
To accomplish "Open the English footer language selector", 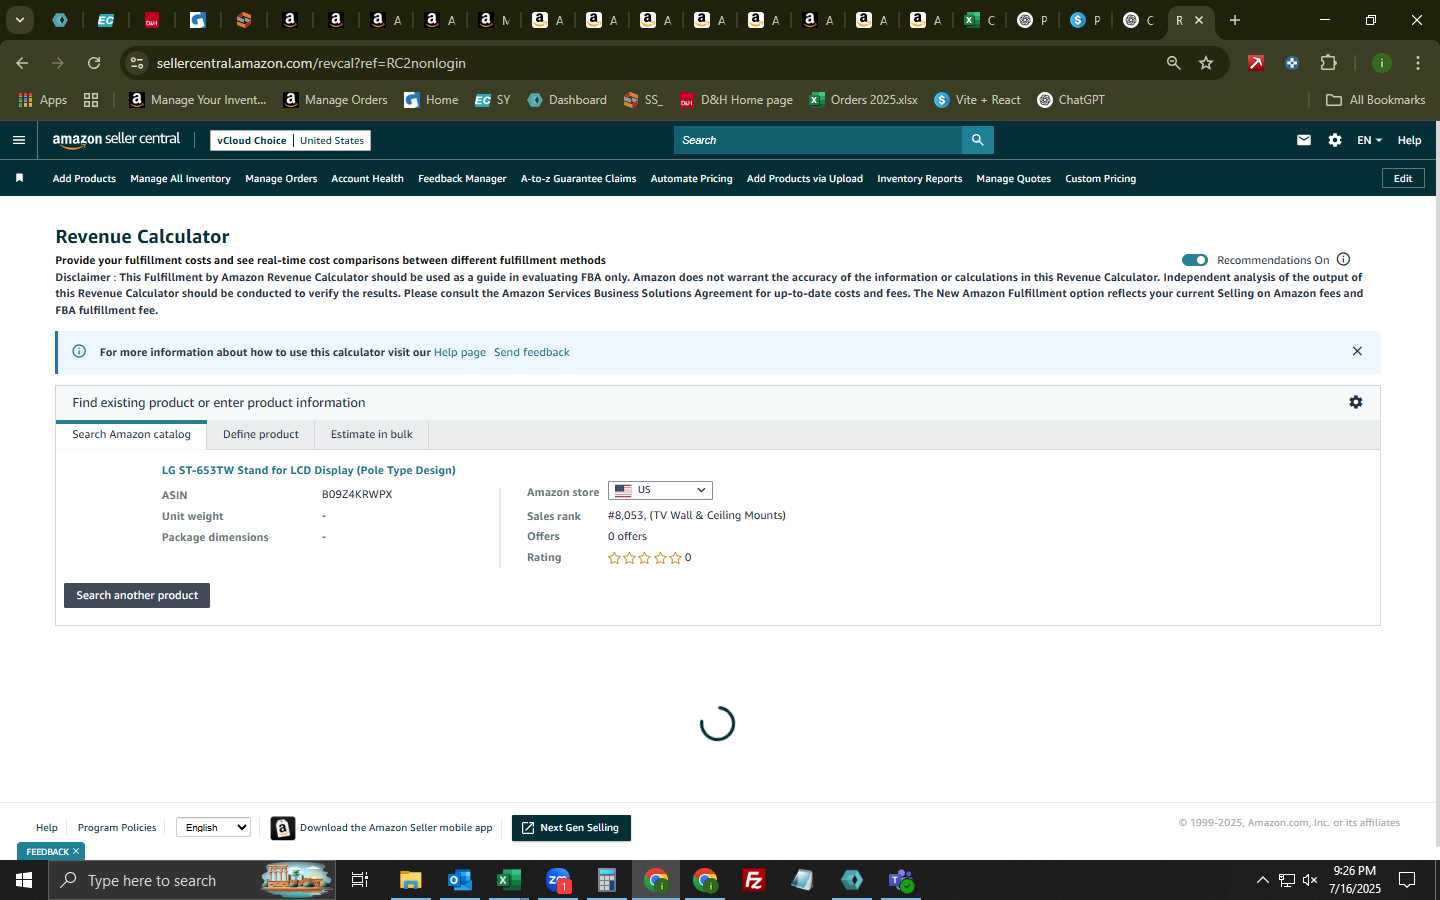I will tap(213, 827).
